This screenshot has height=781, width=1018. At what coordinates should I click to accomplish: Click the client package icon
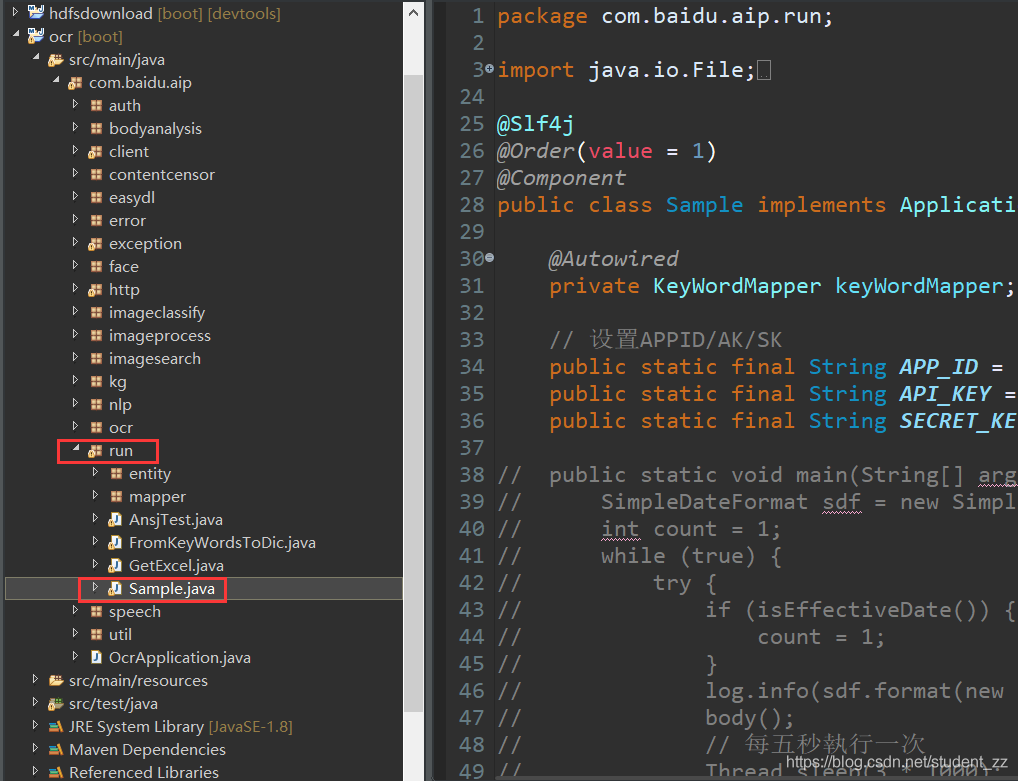pyautogui.click(x=95, y=151)
